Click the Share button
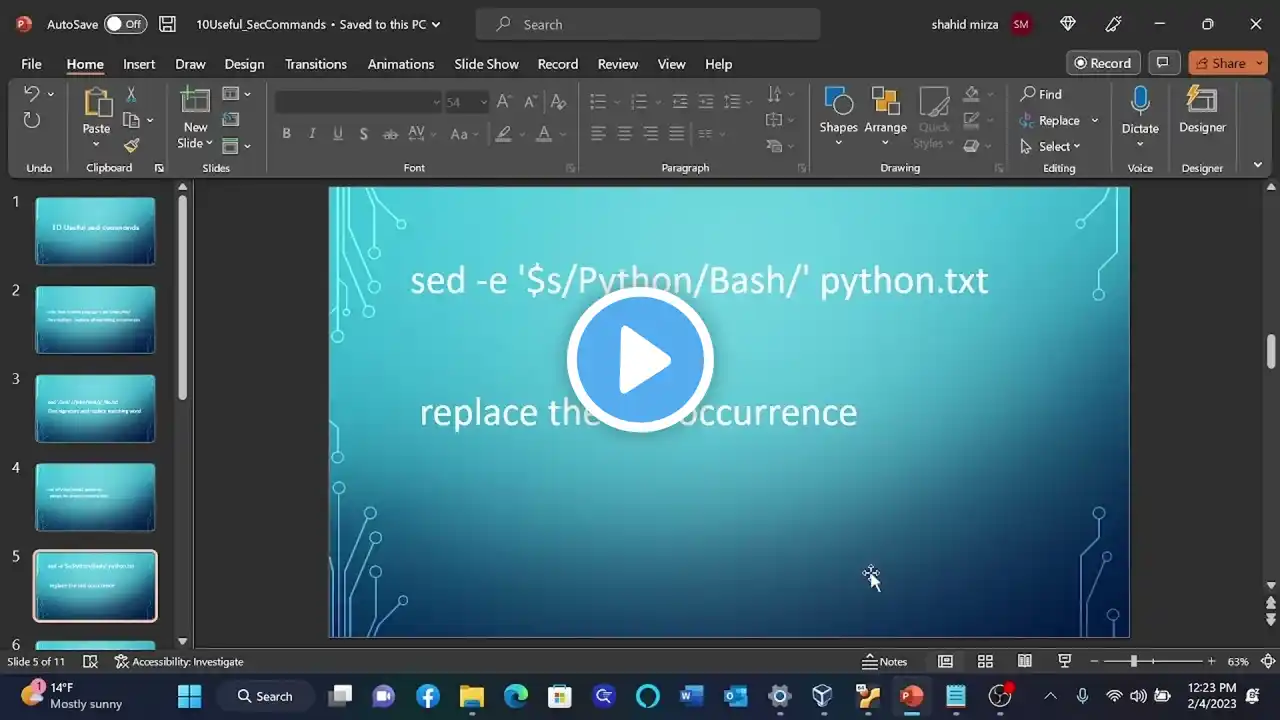The width and height of the screenshot is (1280, 720). click(1227, 63)
